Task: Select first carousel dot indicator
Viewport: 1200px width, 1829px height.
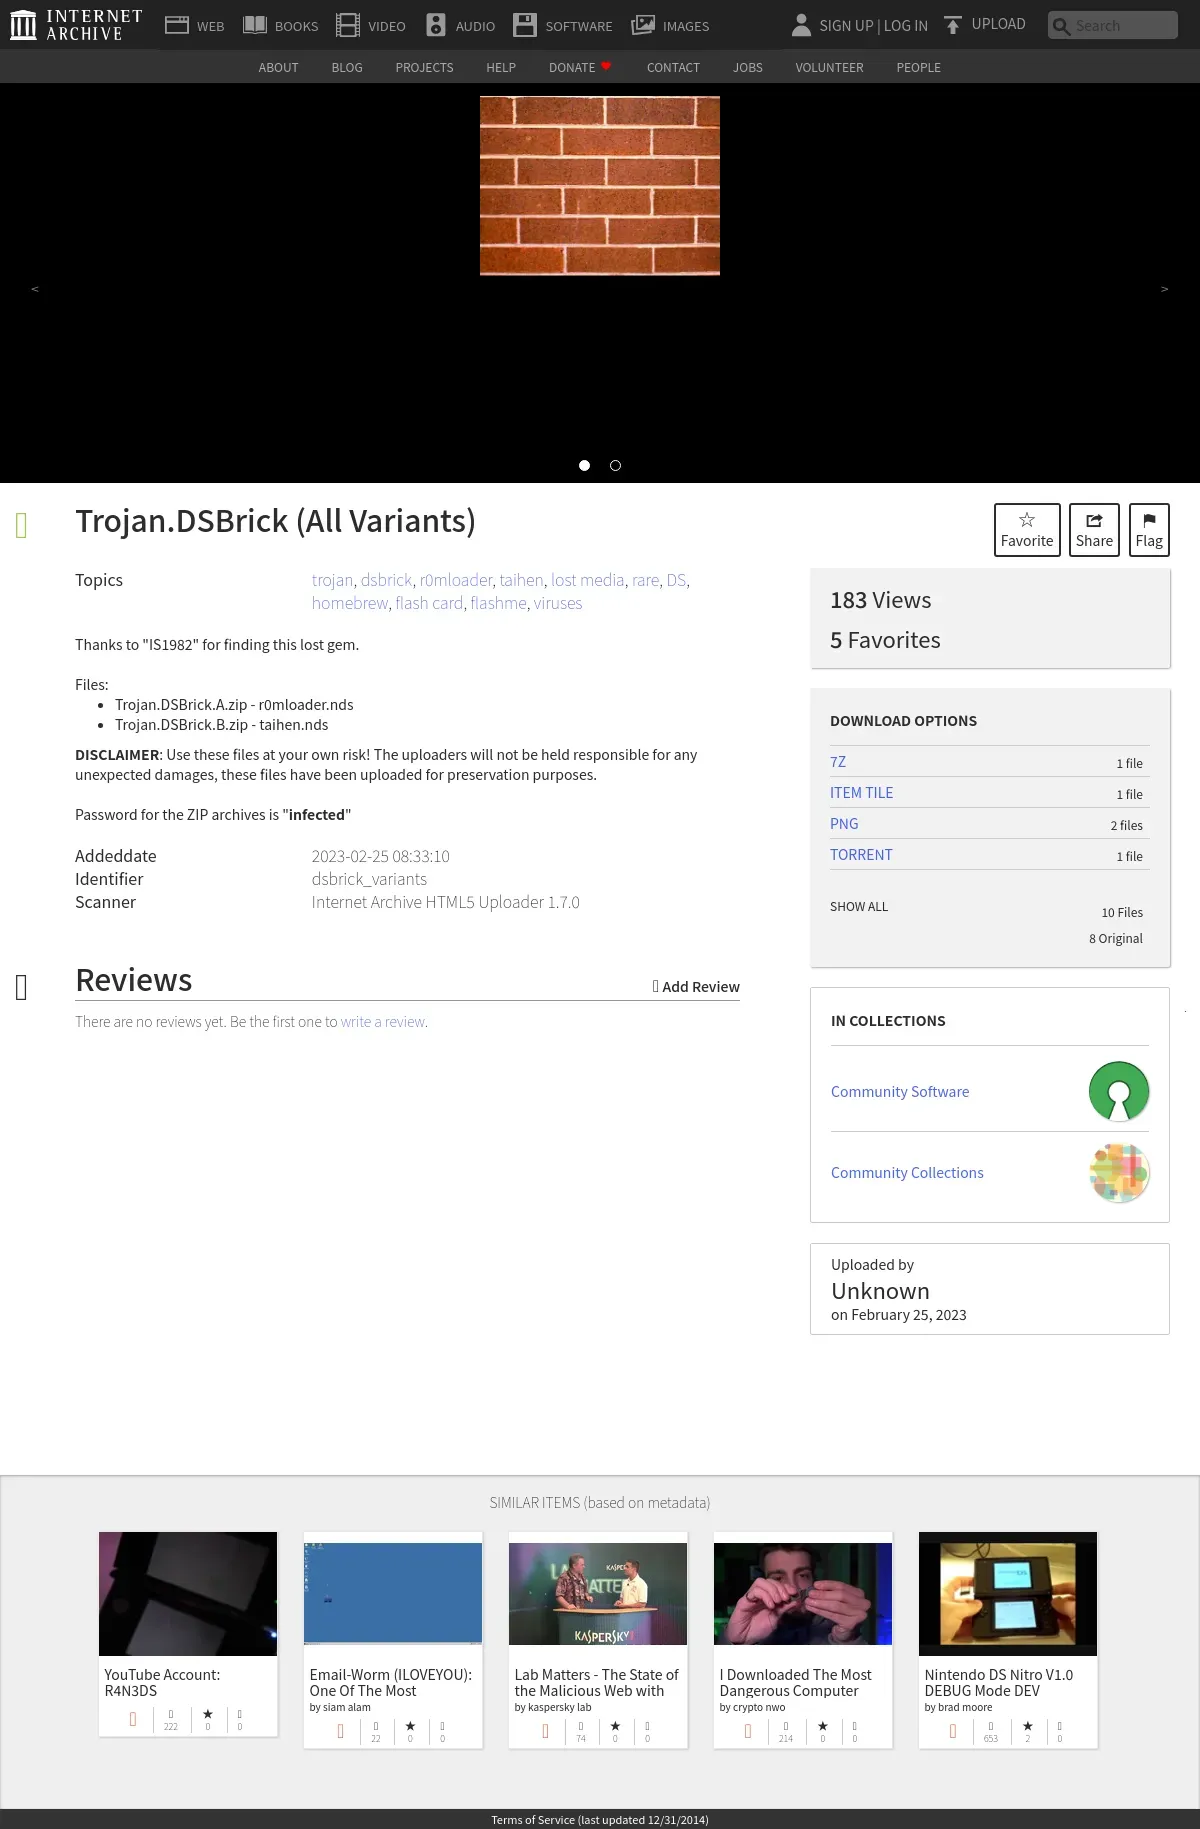Action: tap(585, 465)
